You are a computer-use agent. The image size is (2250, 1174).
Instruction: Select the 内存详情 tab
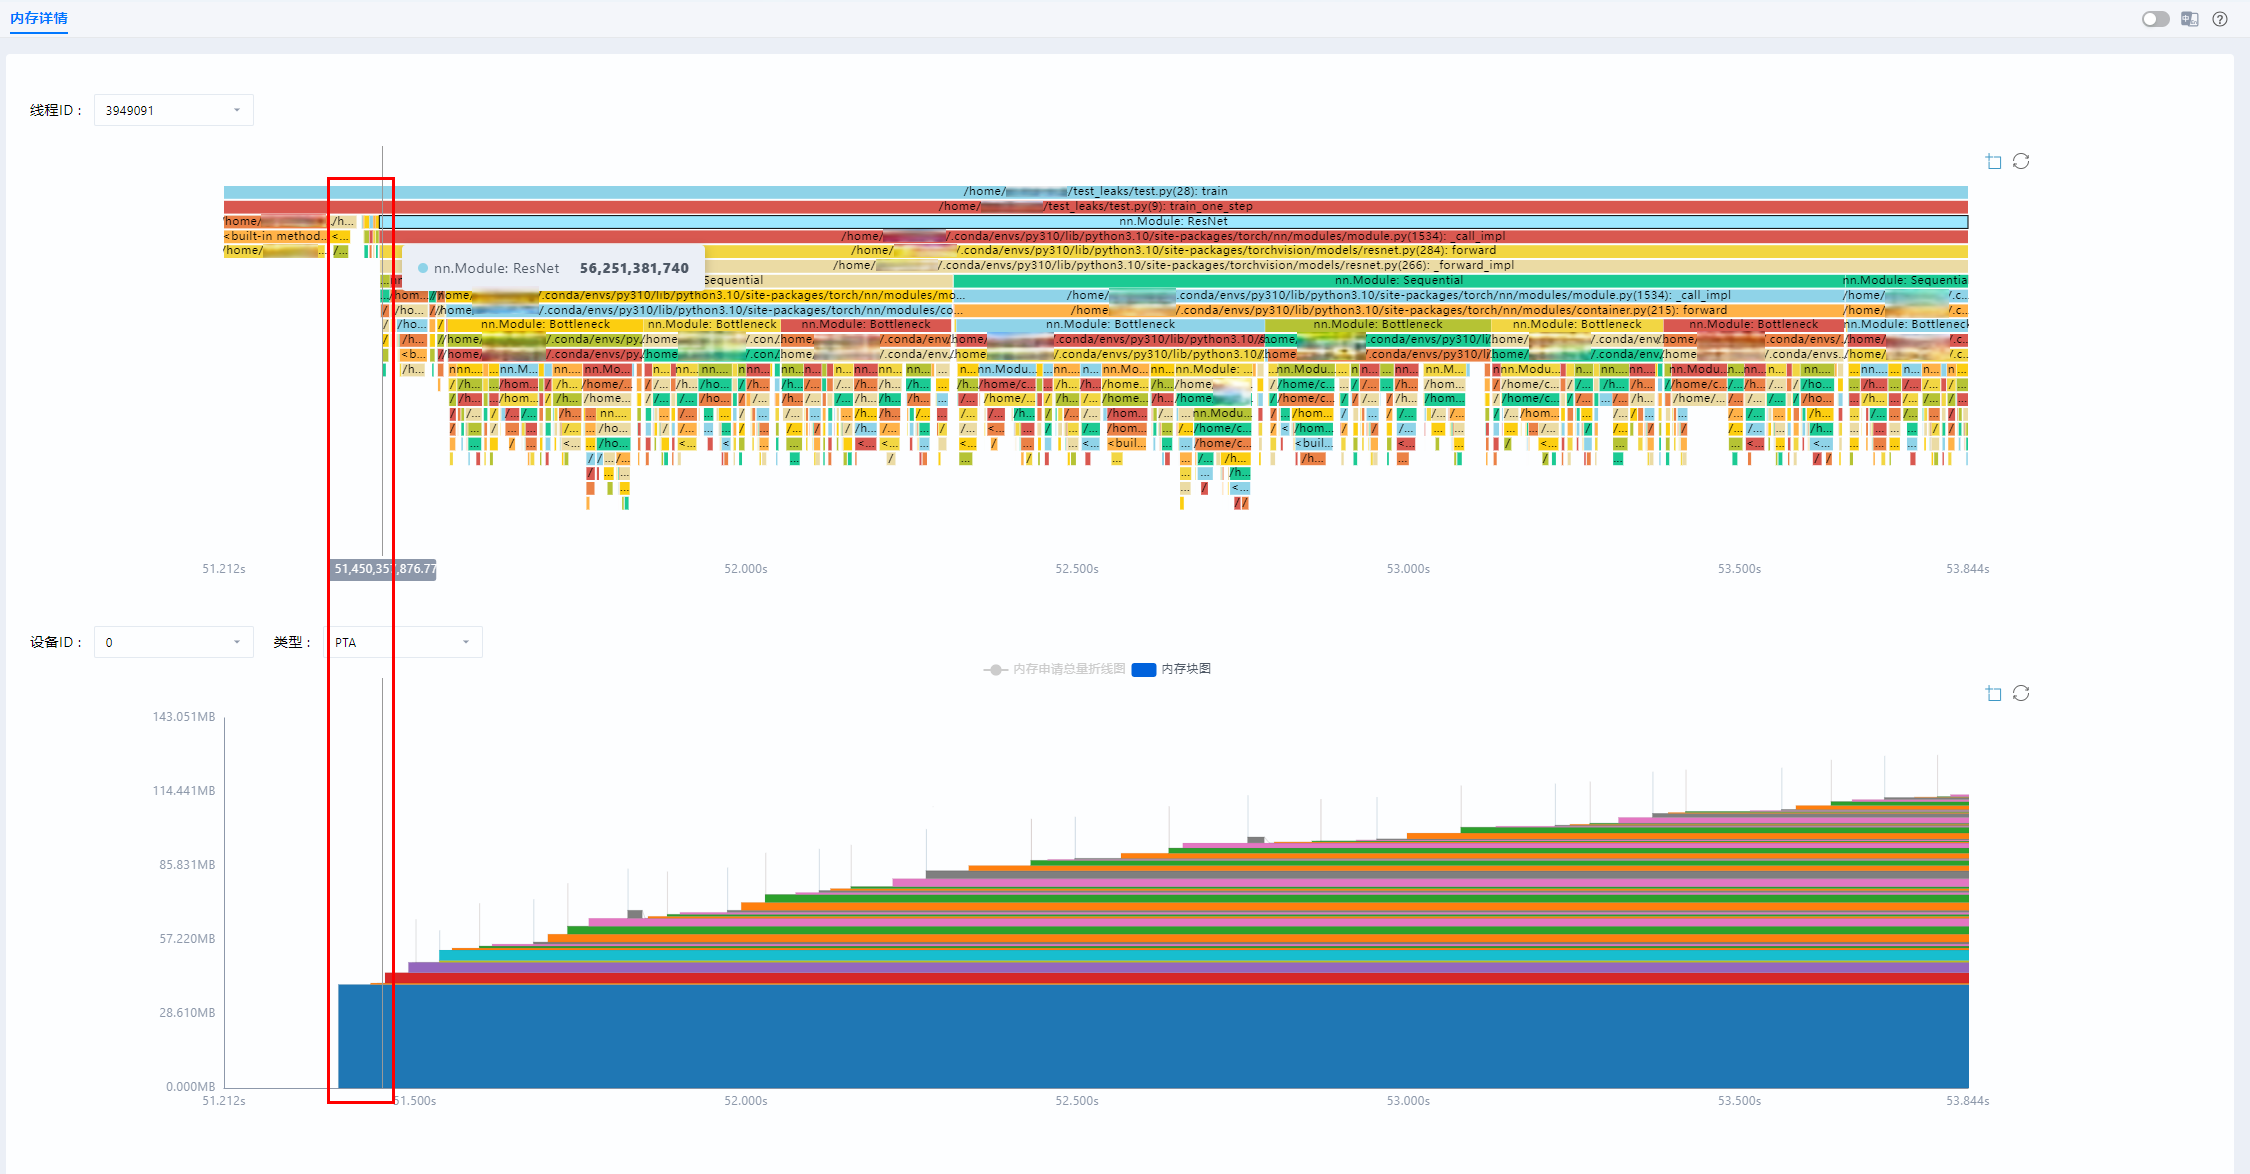click(x=39, y=18)
